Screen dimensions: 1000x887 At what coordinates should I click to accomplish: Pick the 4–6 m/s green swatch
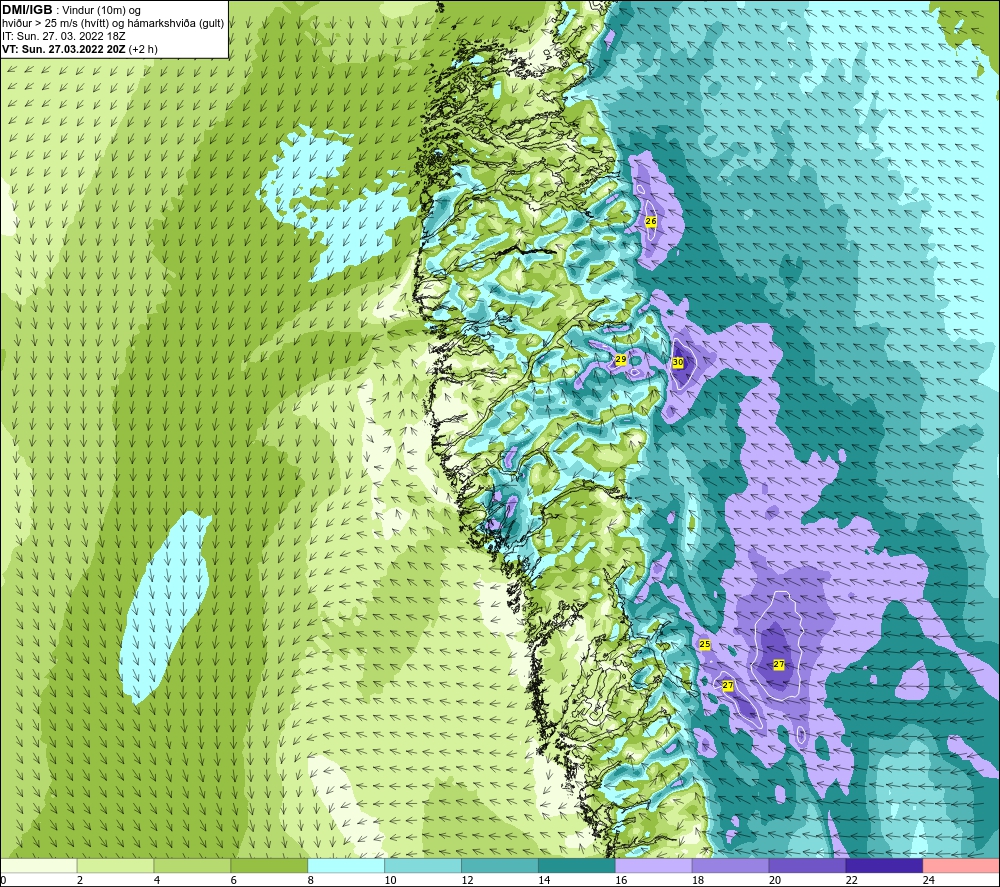192,865
